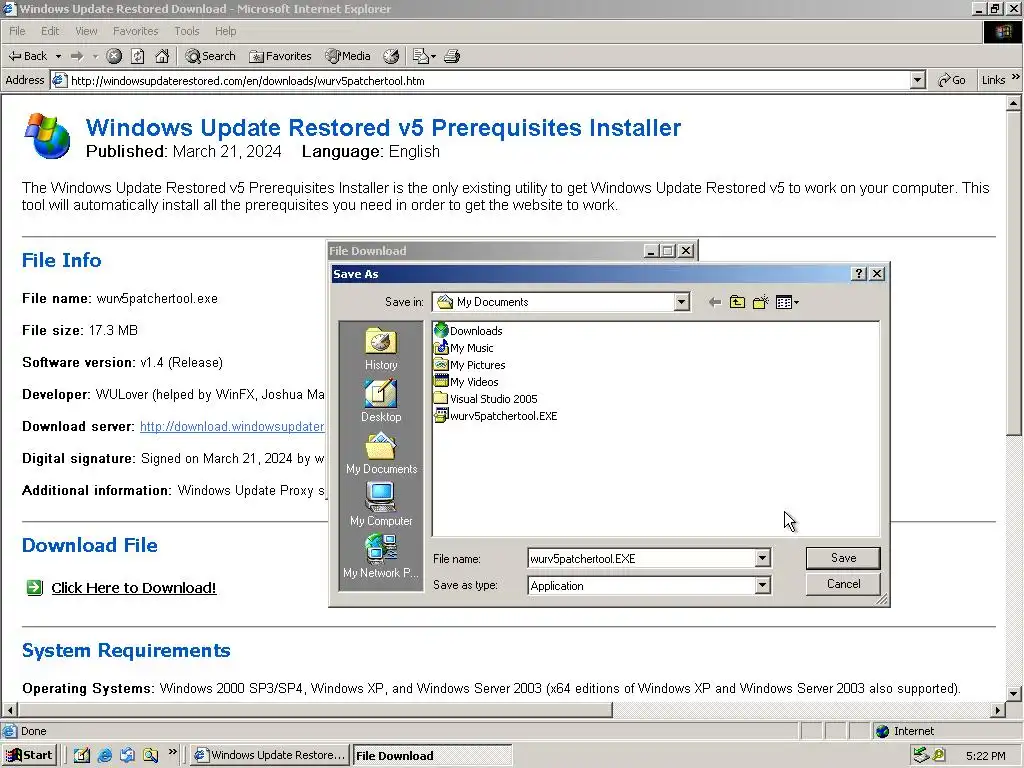Click the page title heading text
The width and height of the screenshot is (1024, 768).
pos(383,127)
